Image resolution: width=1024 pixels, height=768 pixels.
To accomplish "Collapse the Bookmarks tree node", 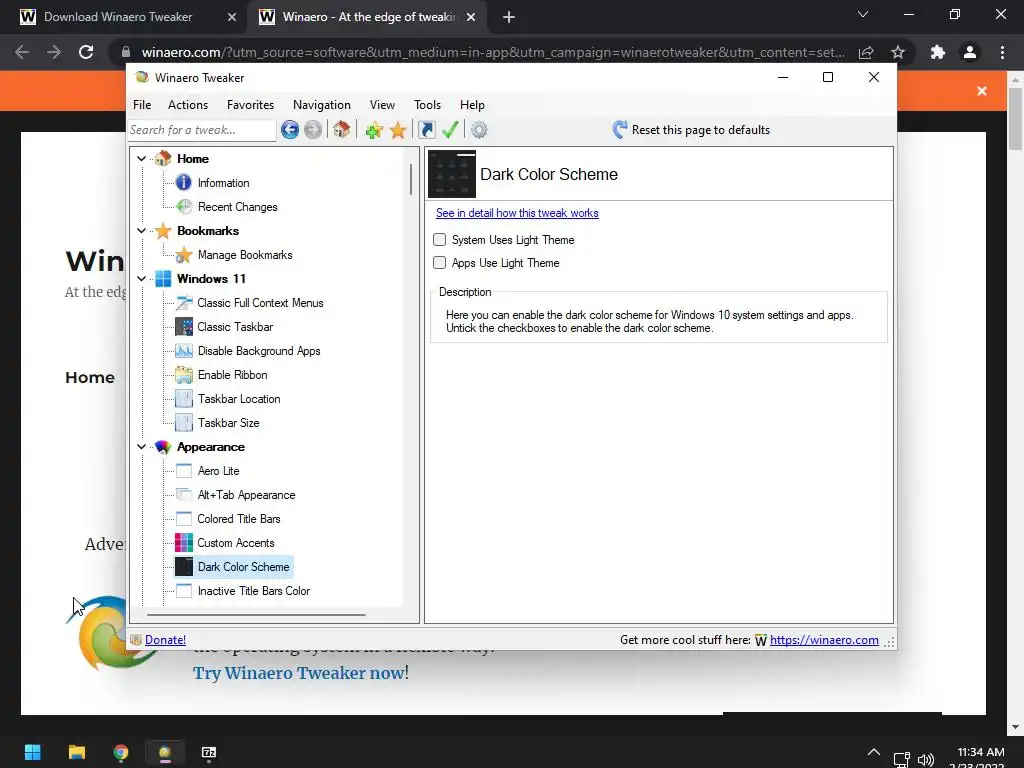I will pyautogui.click(x=141, y=231).
